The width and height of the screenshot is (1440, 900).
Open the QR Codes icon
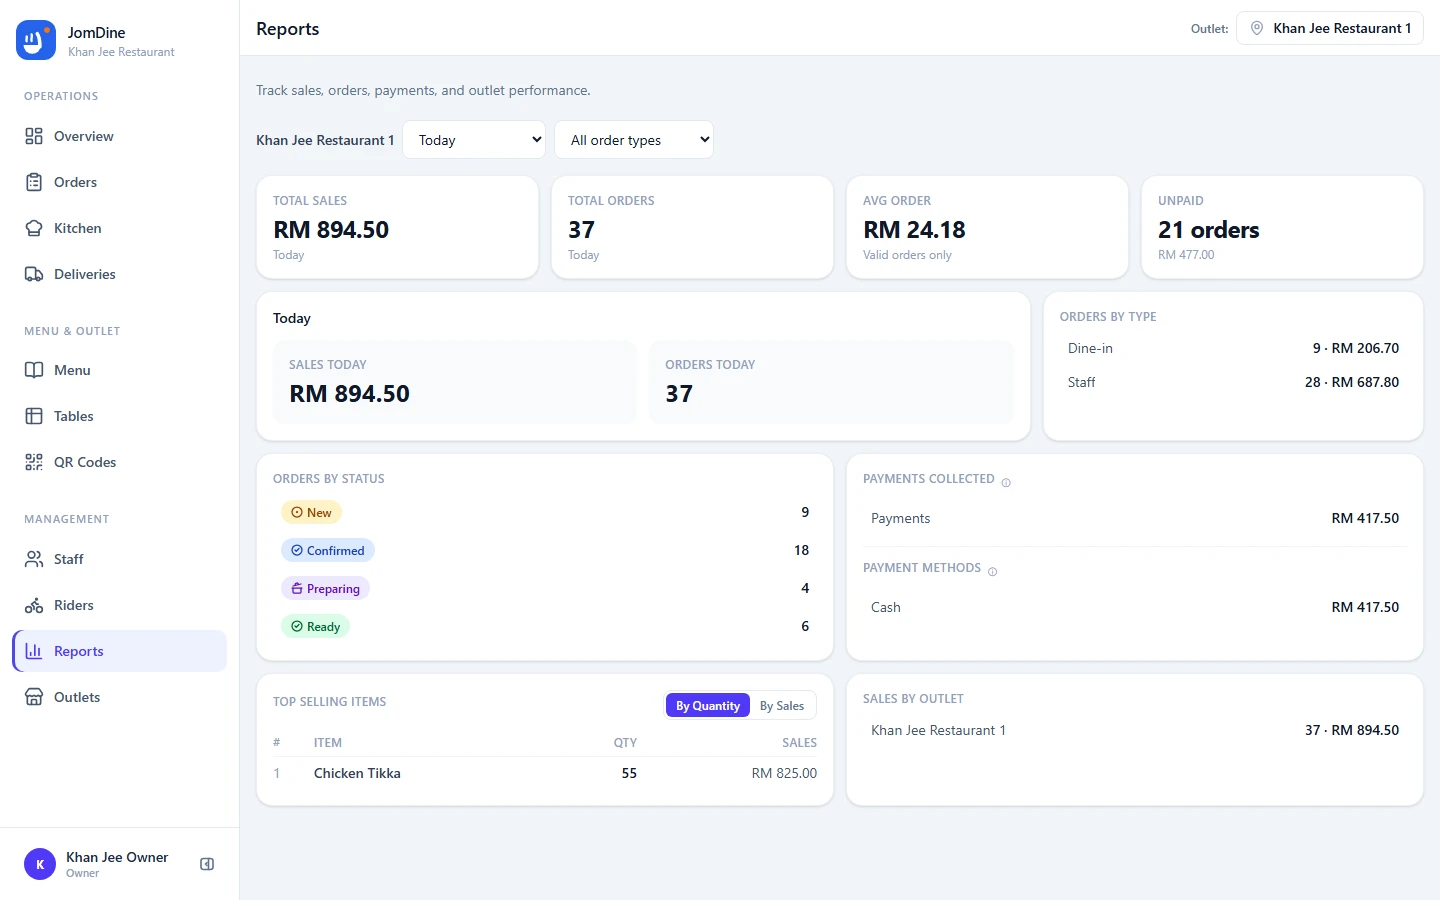[x=34, y=462]
